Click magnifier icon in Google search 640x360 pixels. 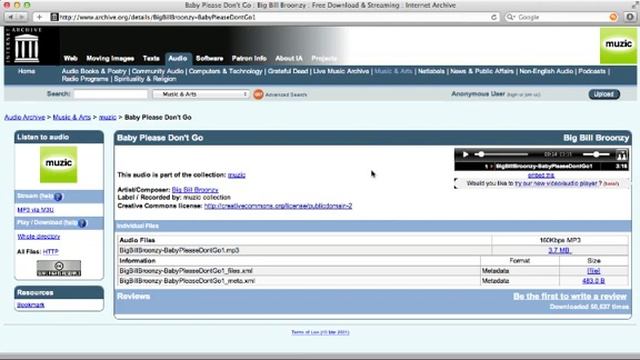(511, 17)
